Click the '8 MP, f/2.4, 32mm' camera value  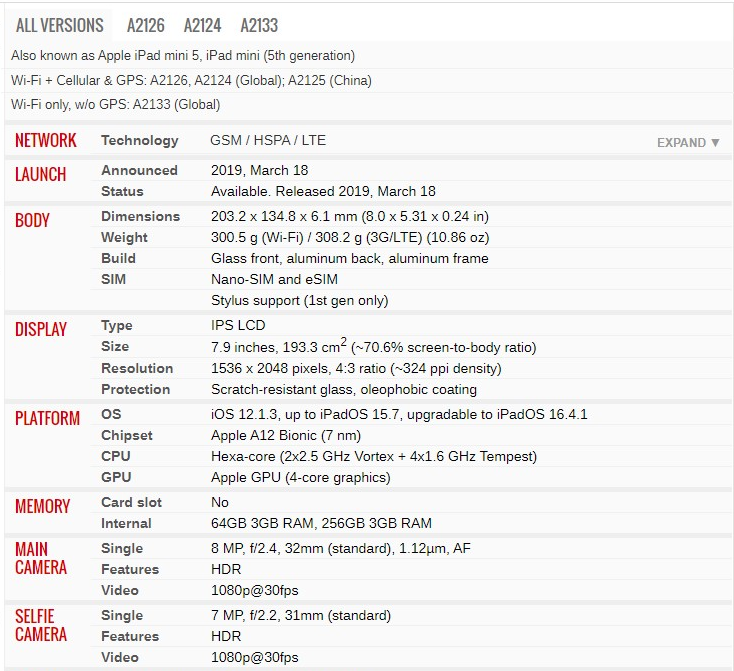[x=340, y=548]
